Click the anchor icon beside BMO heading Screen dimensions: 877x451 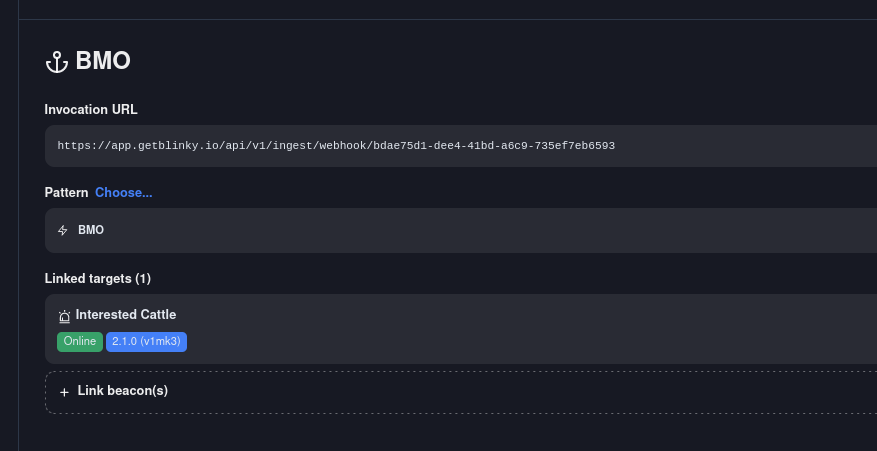point(56,62)
